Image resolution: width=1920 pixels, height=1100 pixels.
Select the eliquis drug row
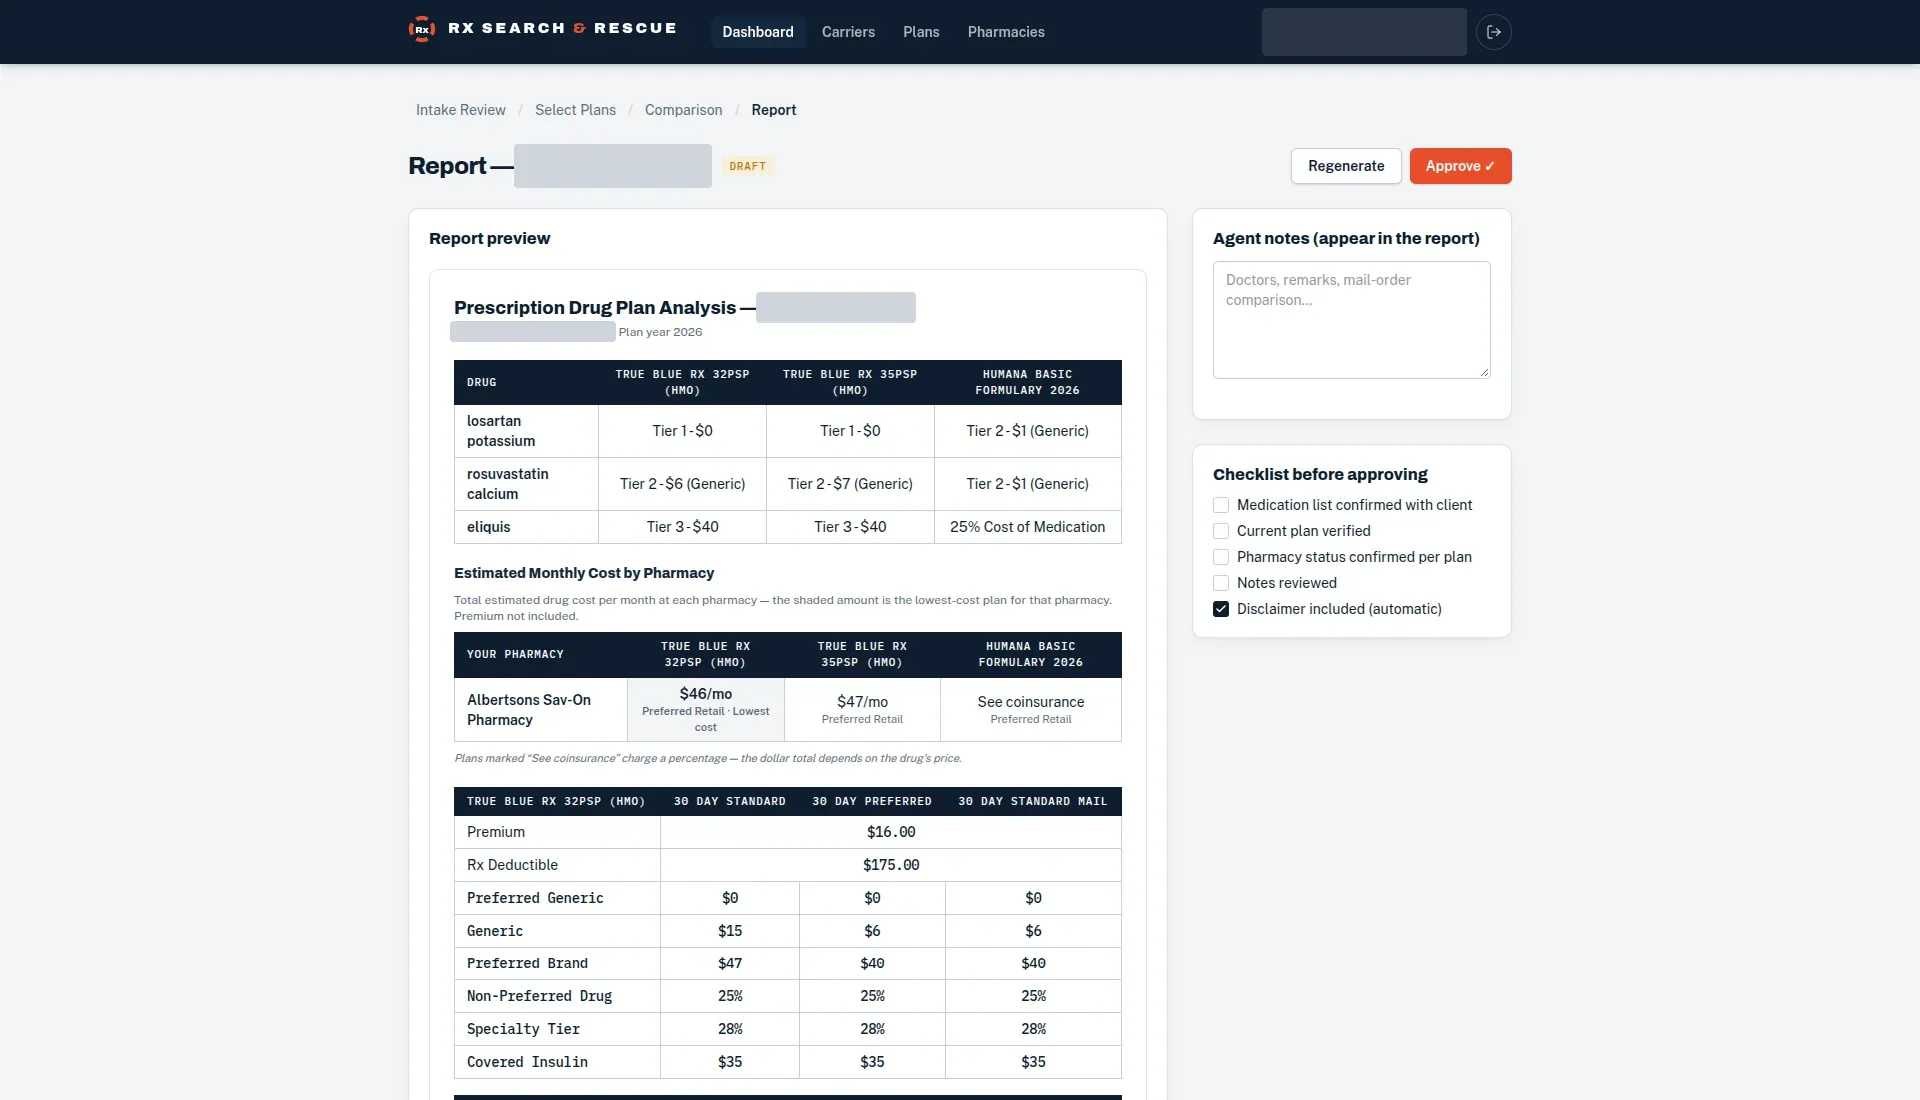click(788, 527)
